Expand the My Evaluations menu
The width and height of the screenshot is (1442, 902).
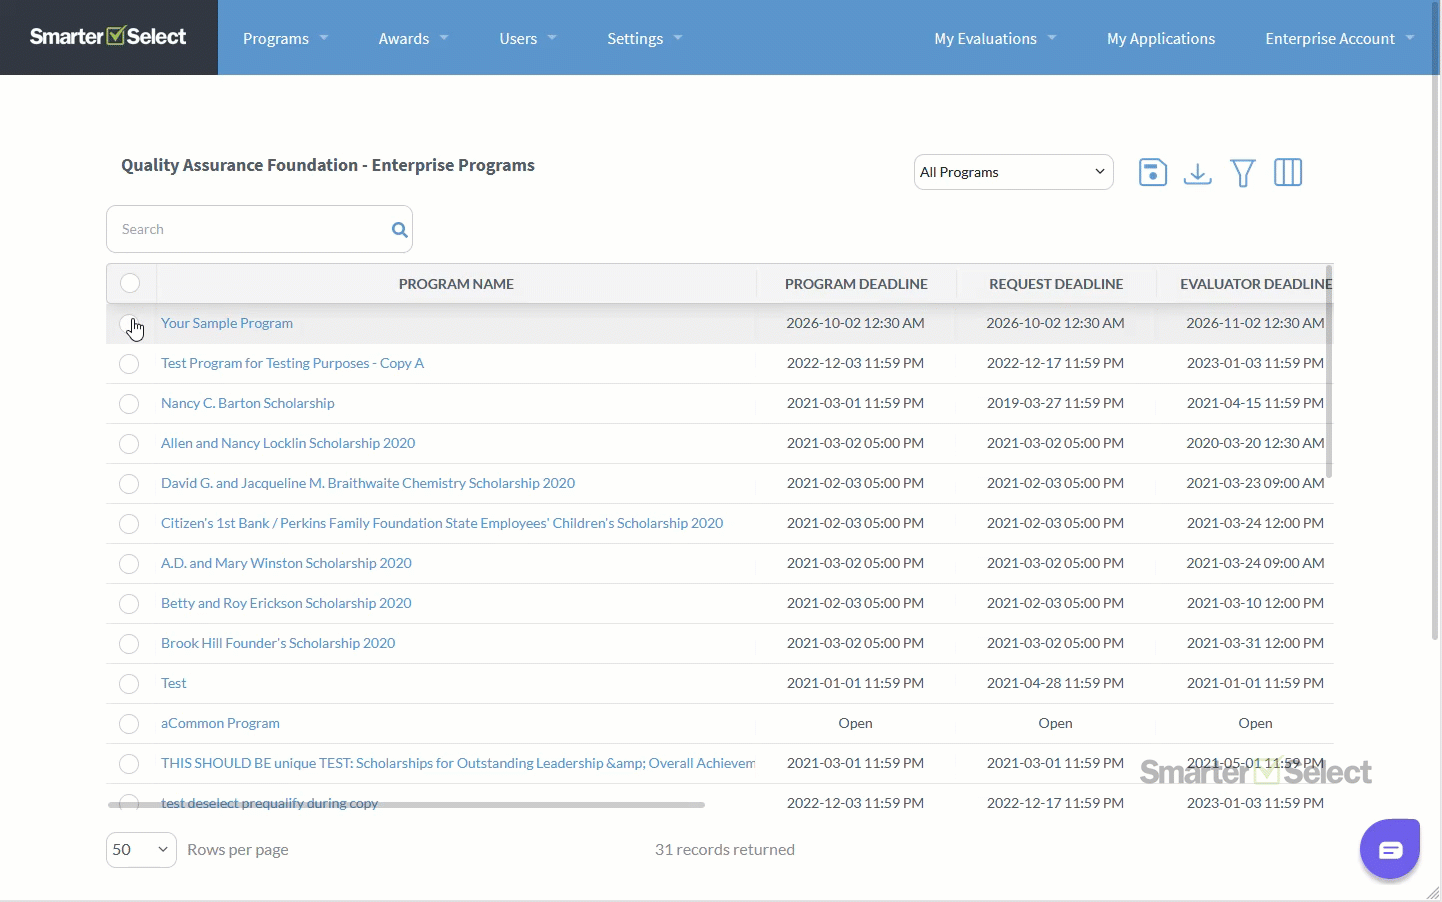(x=994, y=38)
